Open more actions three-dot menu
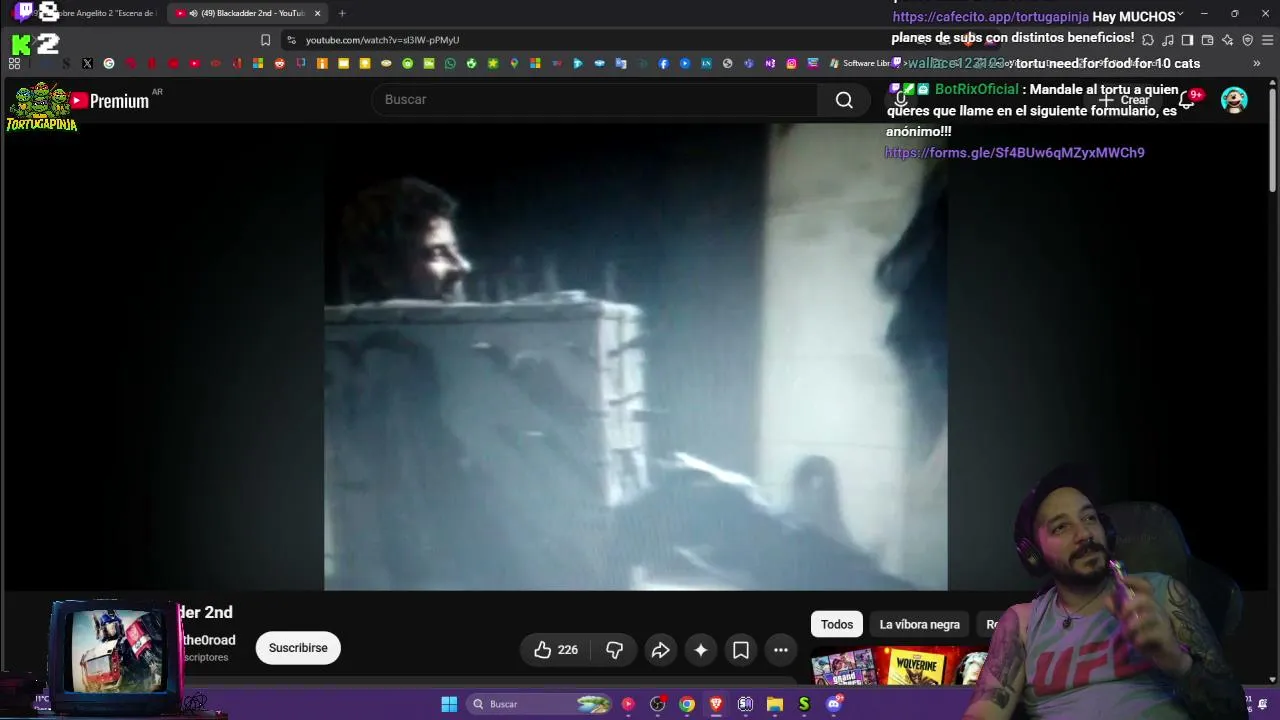Screen dimensions: 1280x720 coord(781,650)
